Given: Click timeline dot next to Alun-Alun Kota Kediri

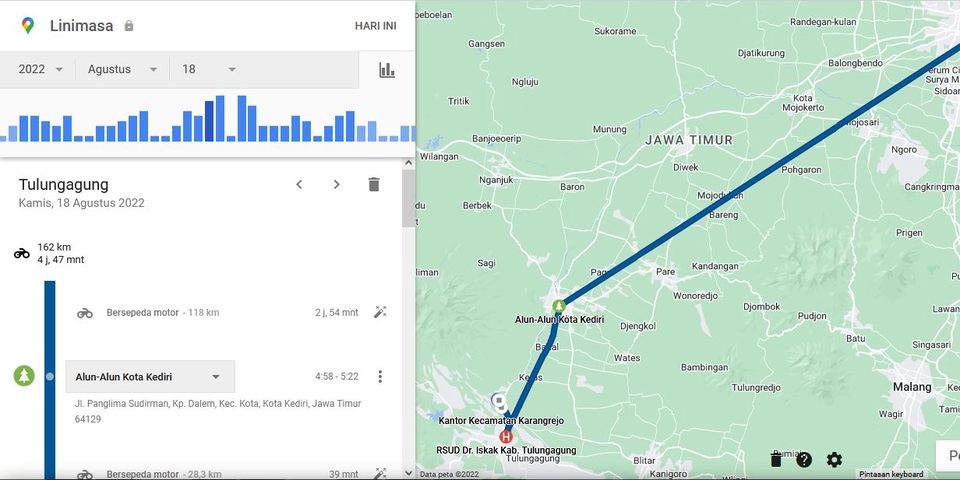Looking at the screenshot, I should coord(50,377).
